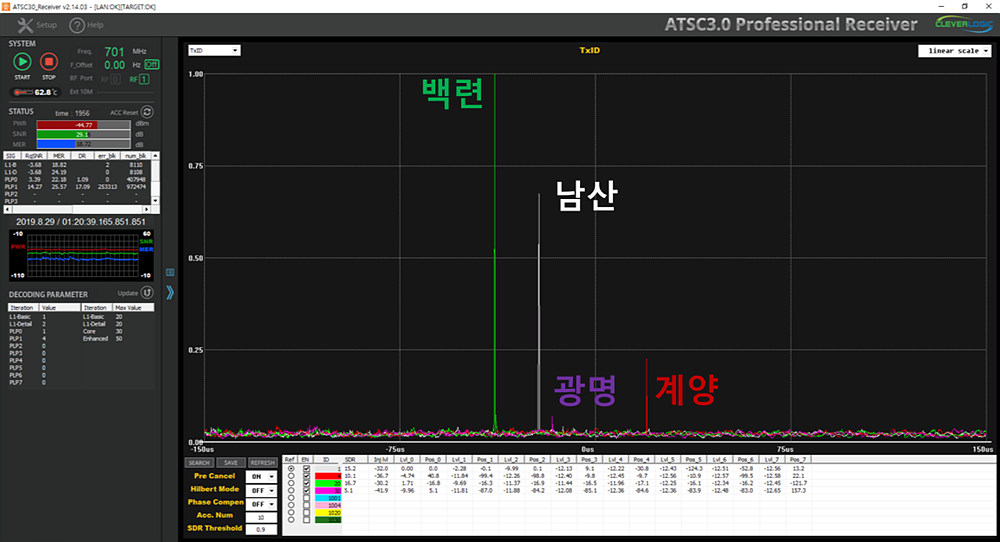Image resolution: width=1000 pixels, height=542 pixels.
Task: Select Ref radio button for ID 1
Action: (291, 469)
